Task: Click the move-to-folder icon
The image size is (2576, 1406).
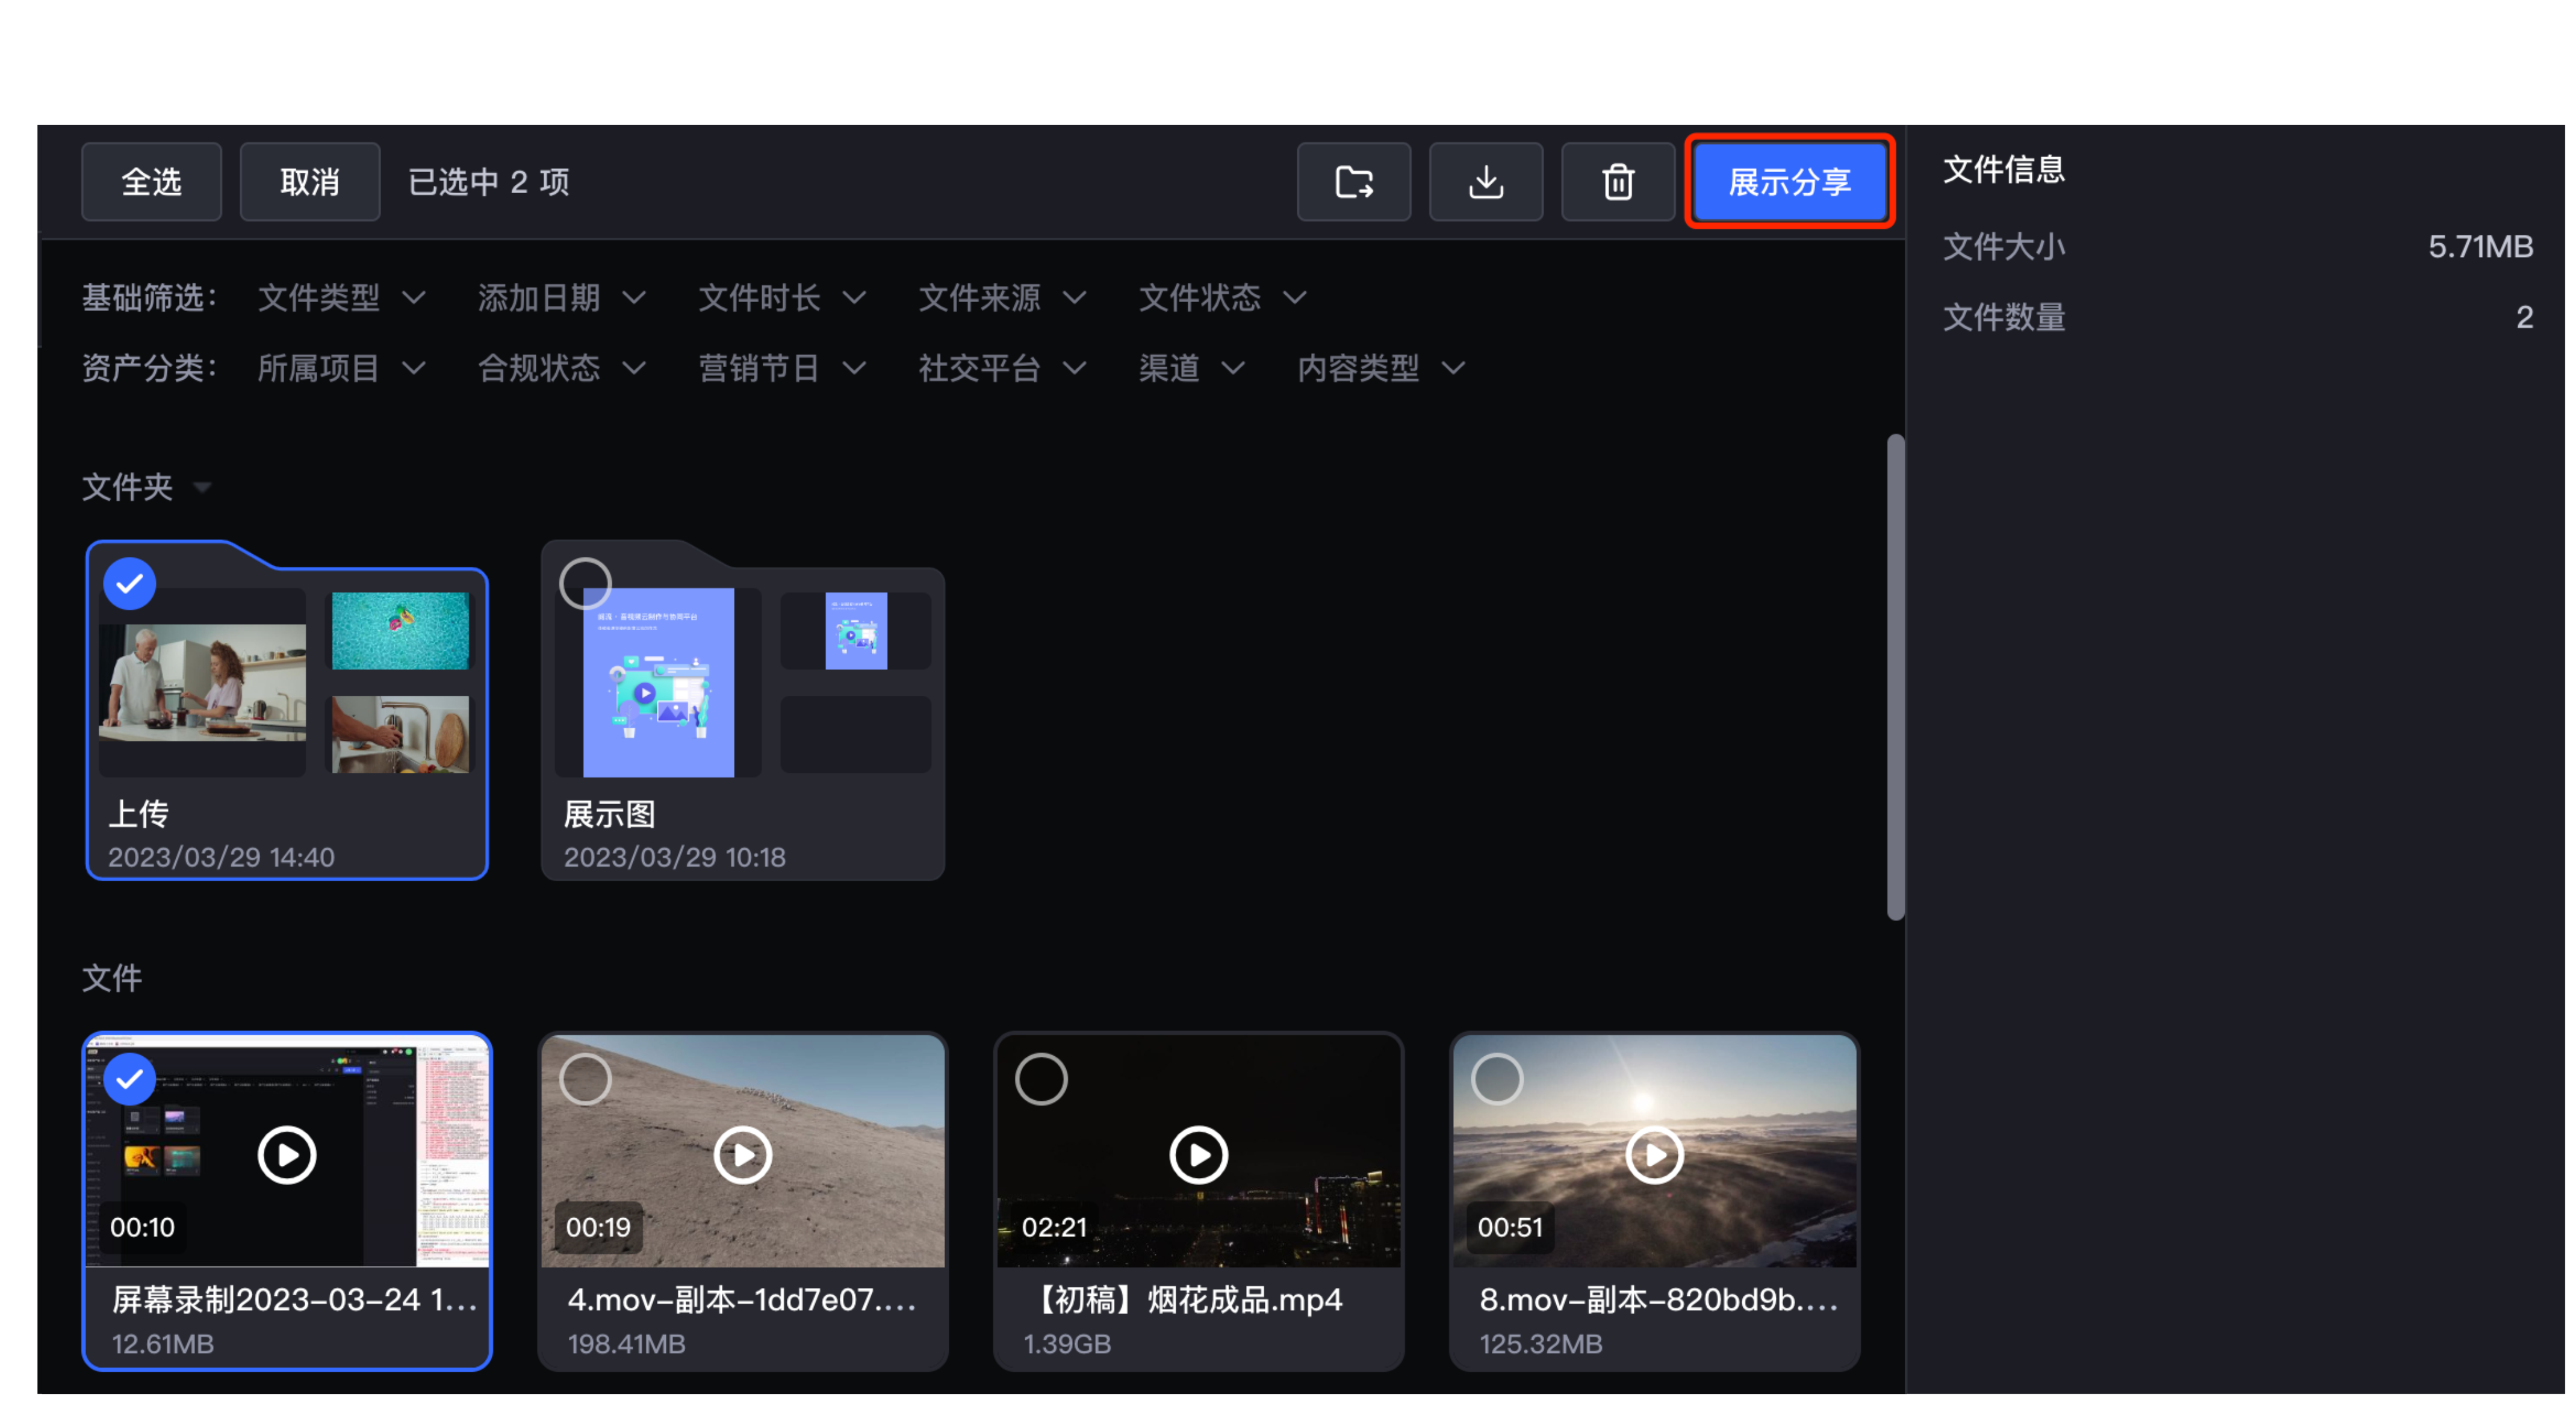Action: [1353, 182]
